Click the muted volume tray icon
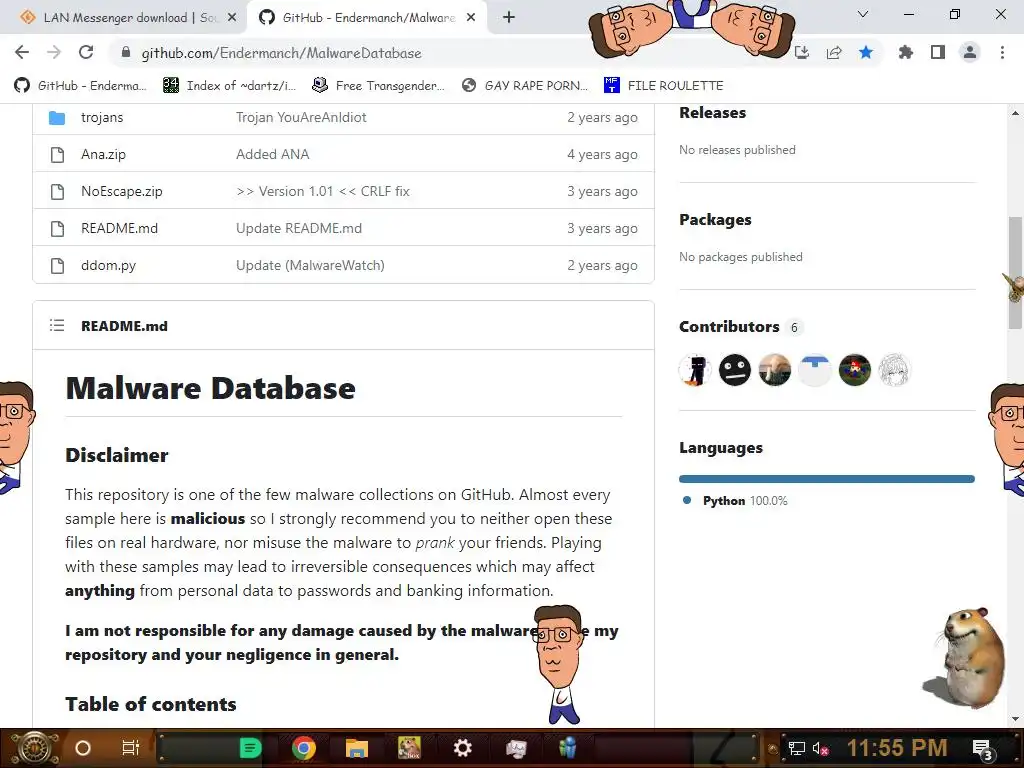Image resolution: width=1024 pixels, height=768 pixels. point(820,749)
